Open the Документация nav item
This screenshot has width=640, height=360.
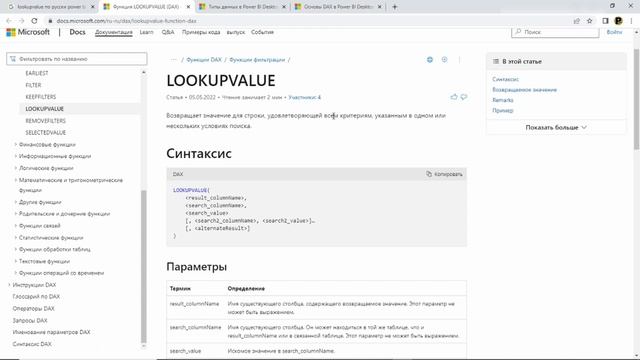click(113, 32)
